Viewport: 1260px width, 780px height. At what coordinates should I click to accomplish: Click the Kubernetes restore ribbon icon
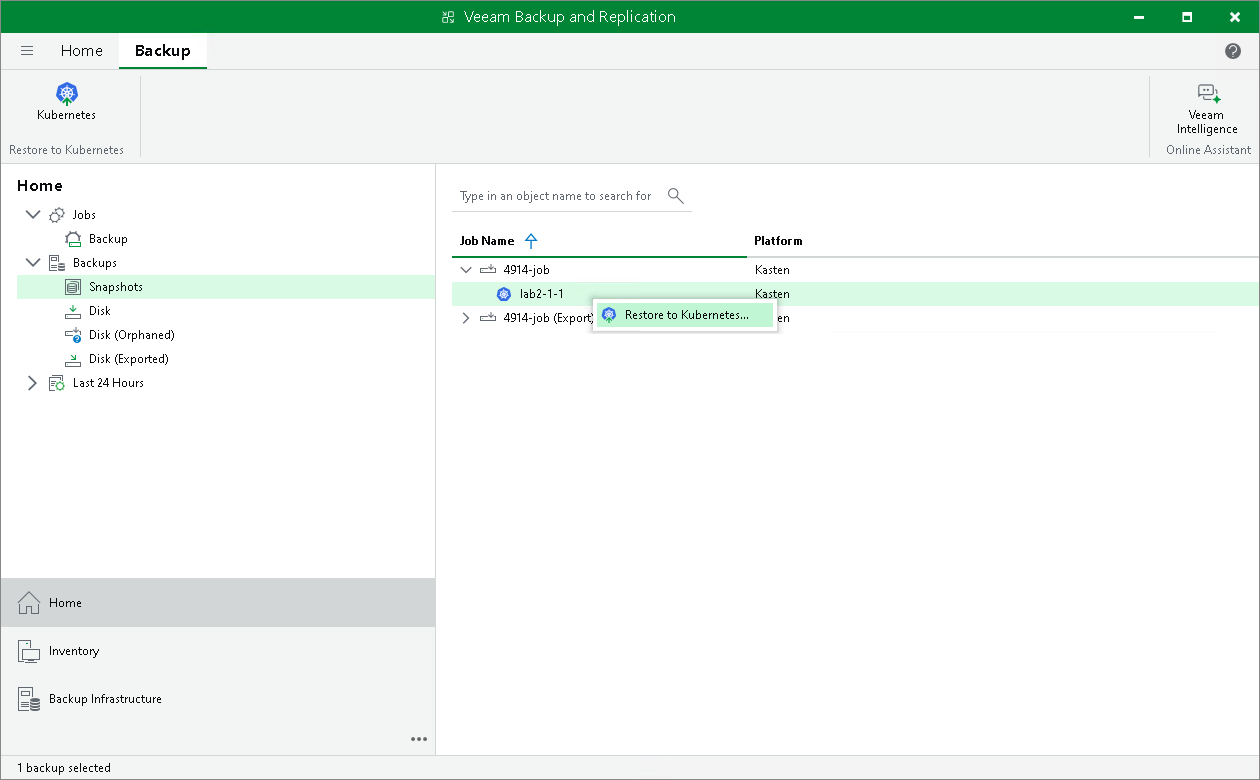(67, 94)
